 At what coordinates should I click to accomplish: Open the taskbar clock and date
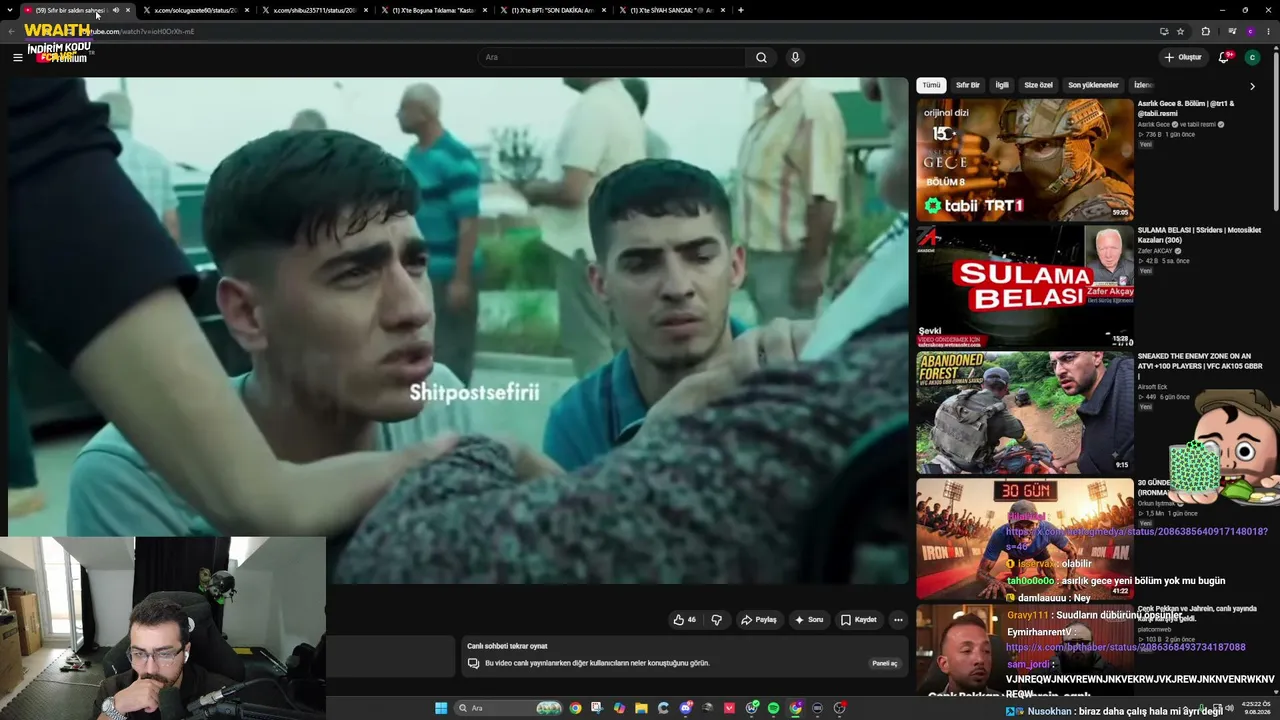1255,708
